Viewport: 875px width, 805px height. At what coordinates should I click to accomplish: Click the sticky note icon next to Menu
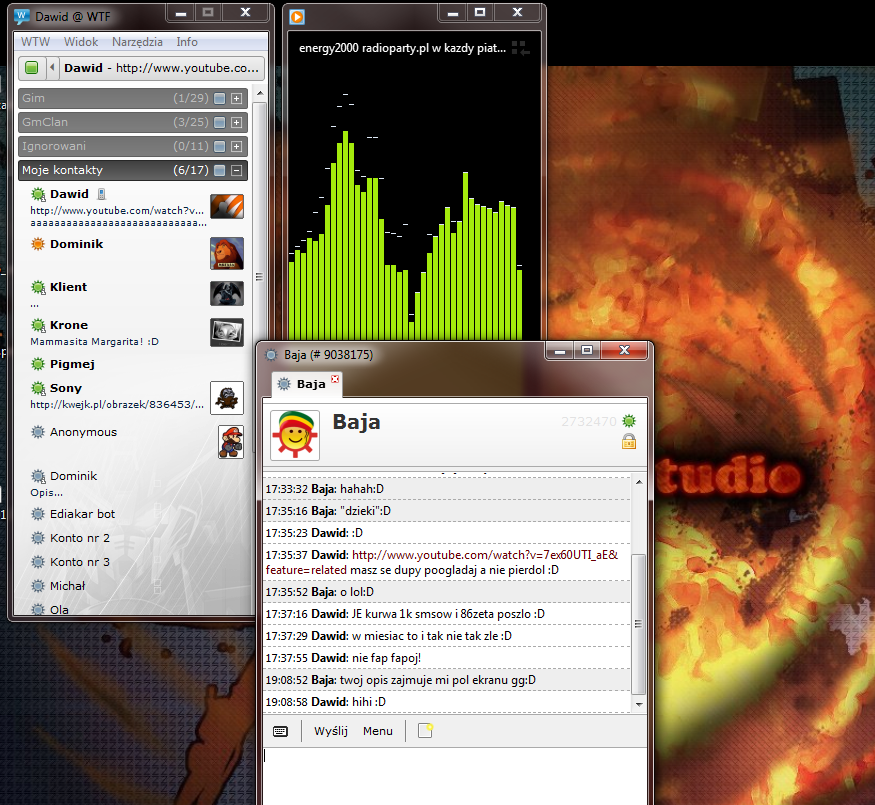coord(425,730)
